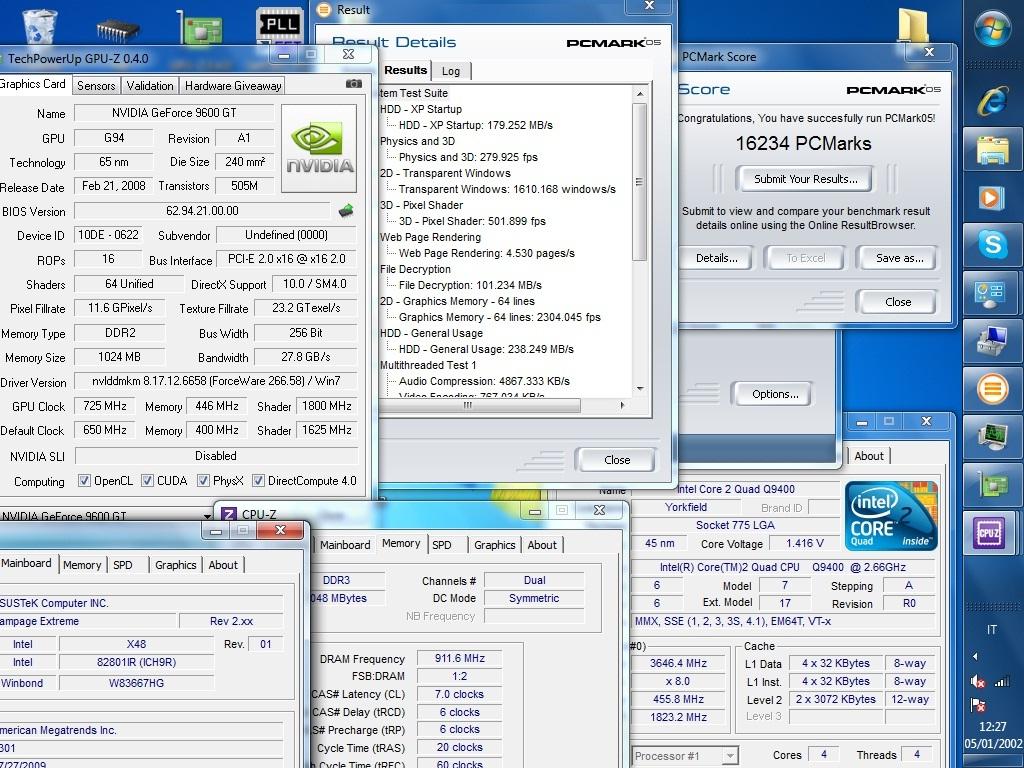Open the Processor #1 dropdown in CPU-Z
Screen dimensions: 1024x768
(x=730, y=756)
